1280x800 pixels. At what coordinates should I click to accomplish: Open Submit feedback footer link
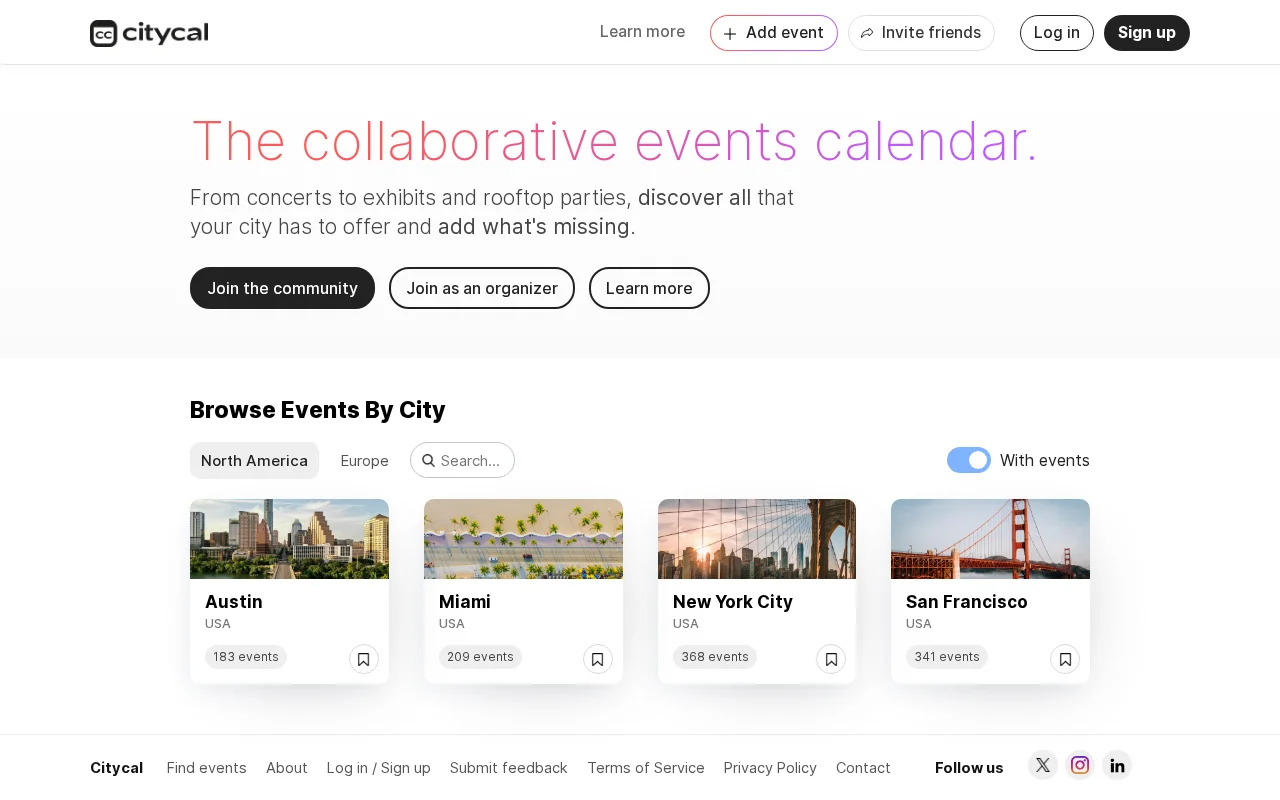pos(509,768)
